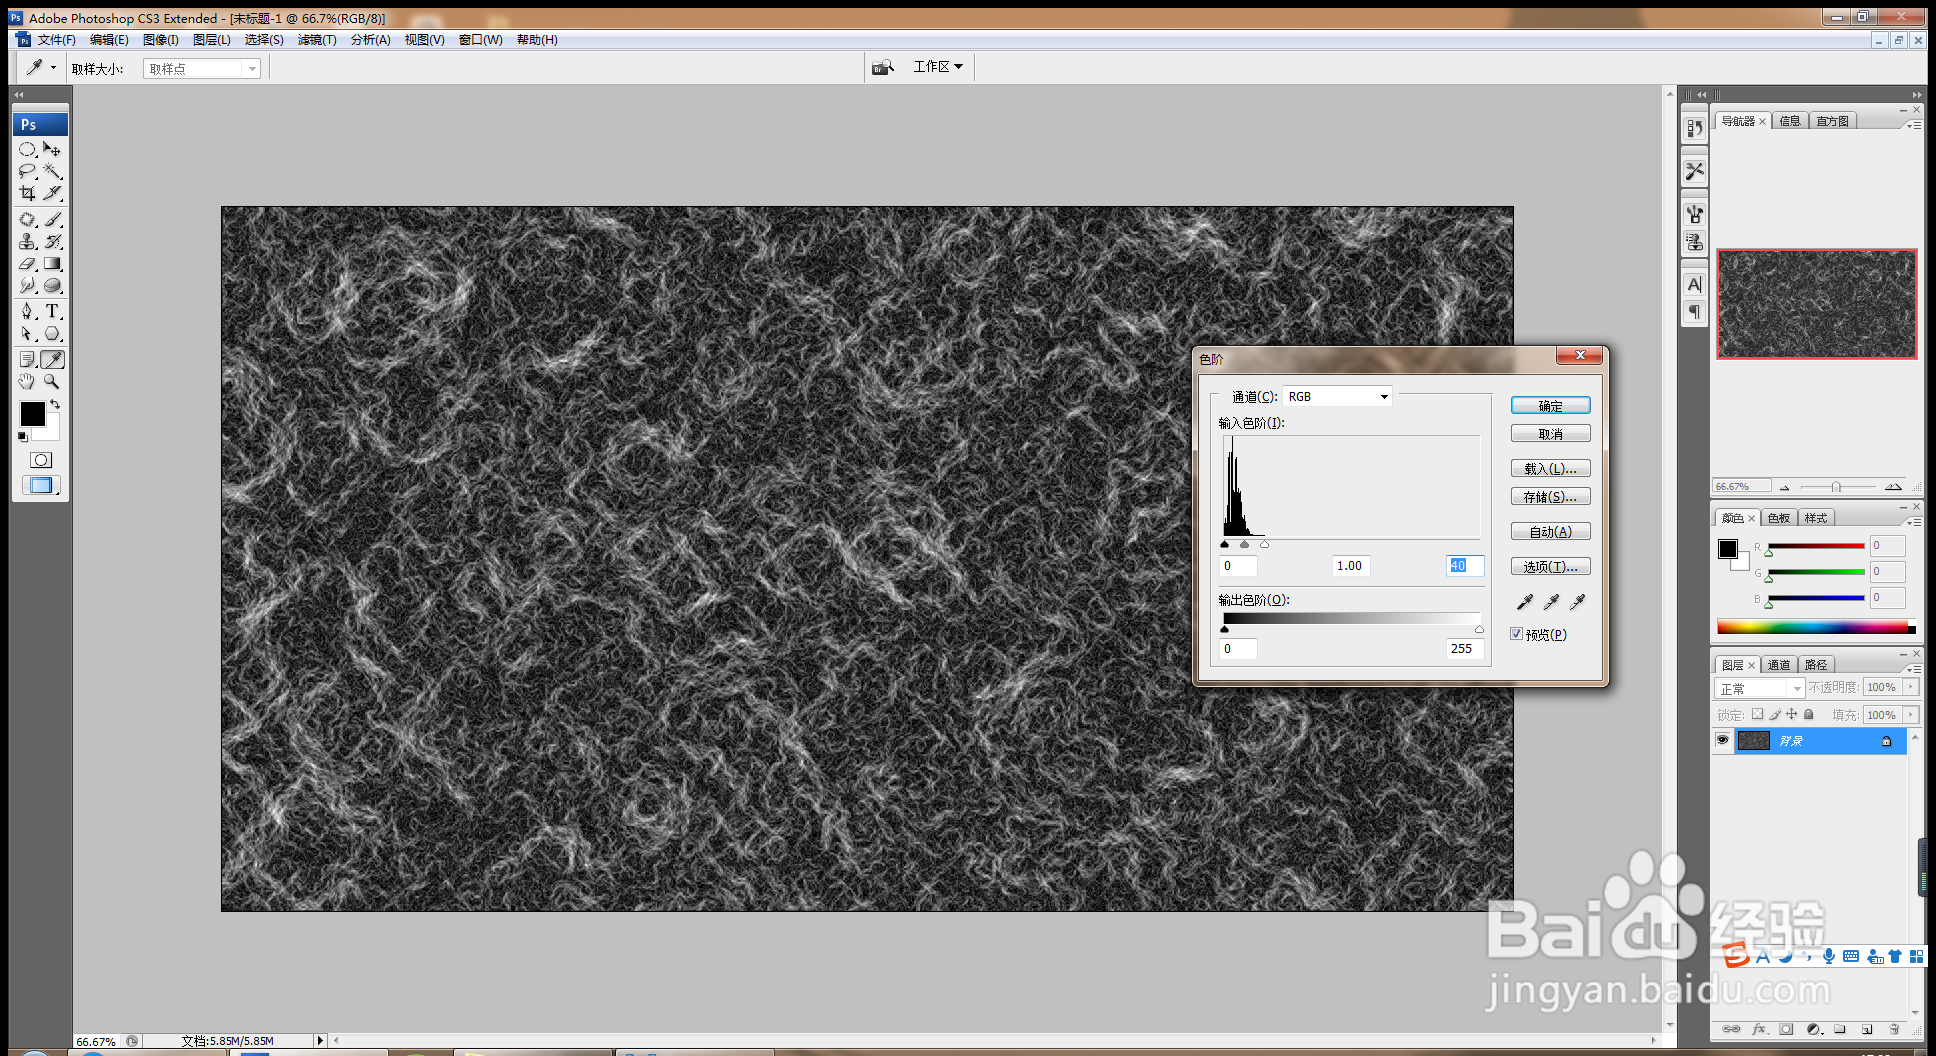Click the Navigator zoom slider handle
The height and width of the screenshot is (1056, 1936).
tap(1836, 487)
